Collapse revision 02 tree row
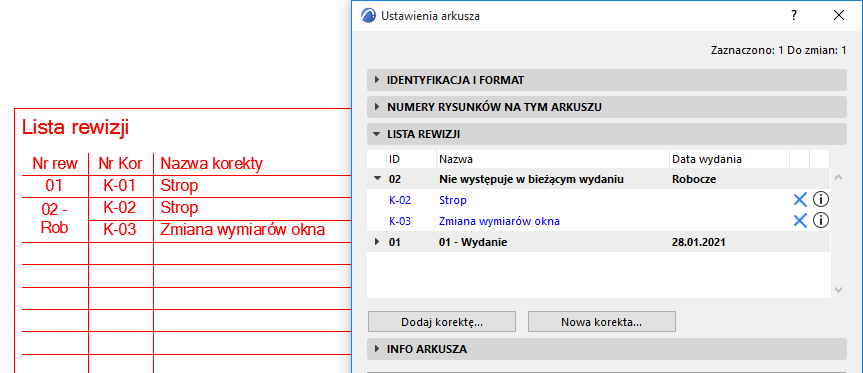The width and height of the screenshot is (863, 373). tap(377, 178)
